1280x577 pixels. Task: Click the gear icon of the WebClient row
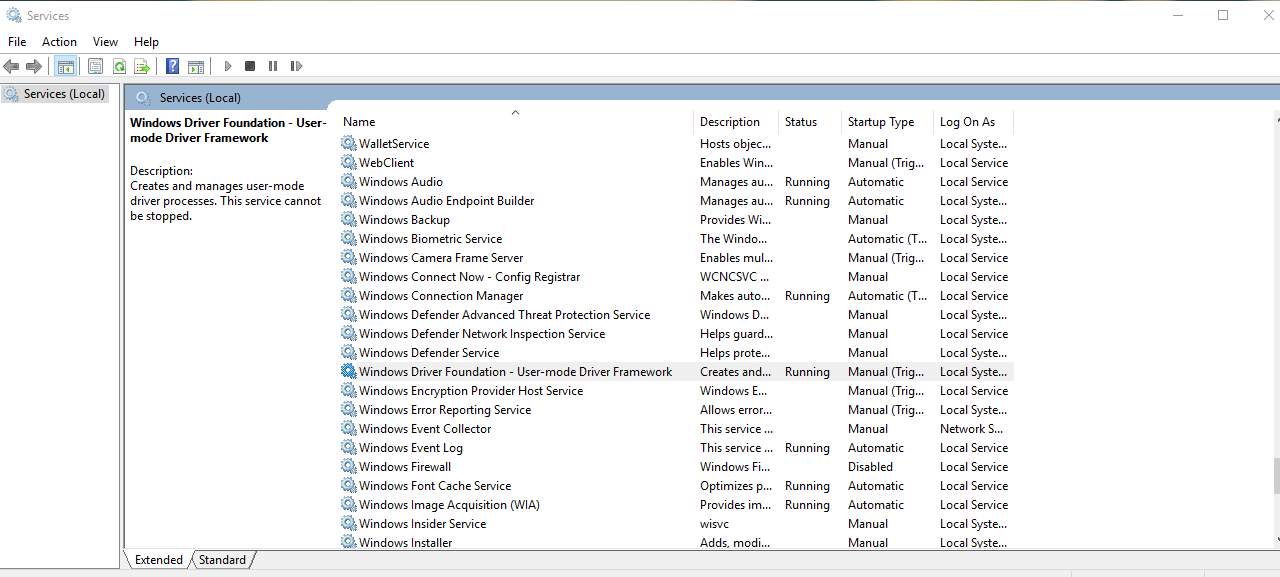(348, 163)
